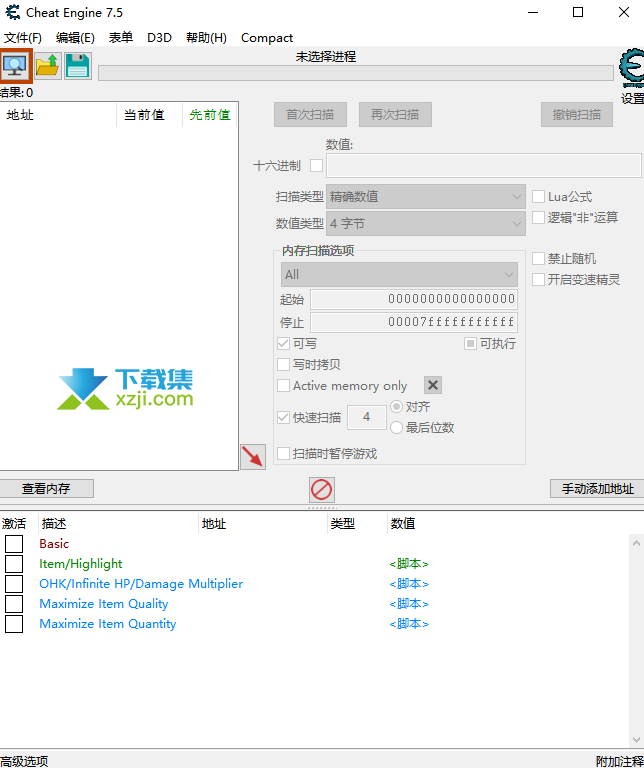Viewport: 644px width, 768px height.
Task: Toggle the 可执行 executable checkbox
Action: pos(470,343)
